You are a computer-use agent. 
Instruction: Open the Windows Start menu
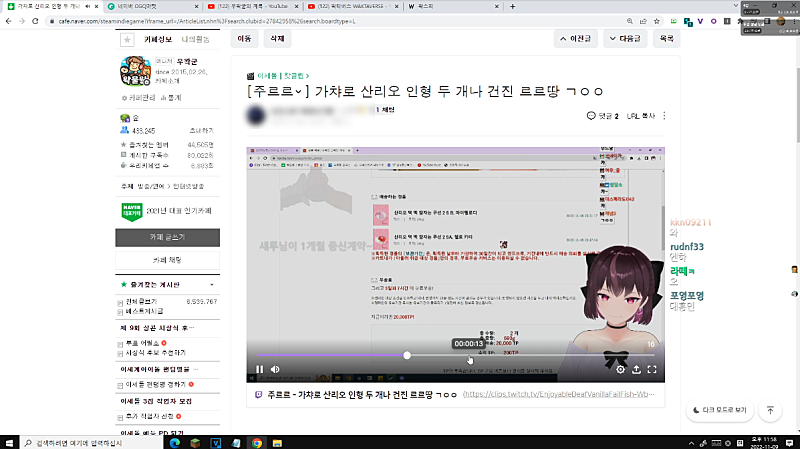[9, 443]
